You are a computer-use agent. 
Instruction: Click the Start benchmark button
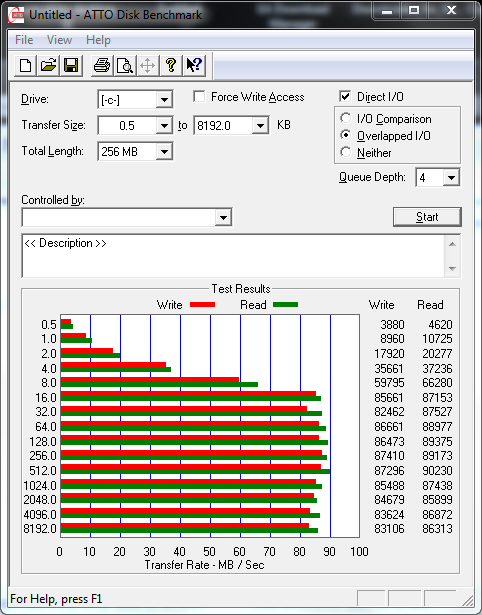(427, 217)
